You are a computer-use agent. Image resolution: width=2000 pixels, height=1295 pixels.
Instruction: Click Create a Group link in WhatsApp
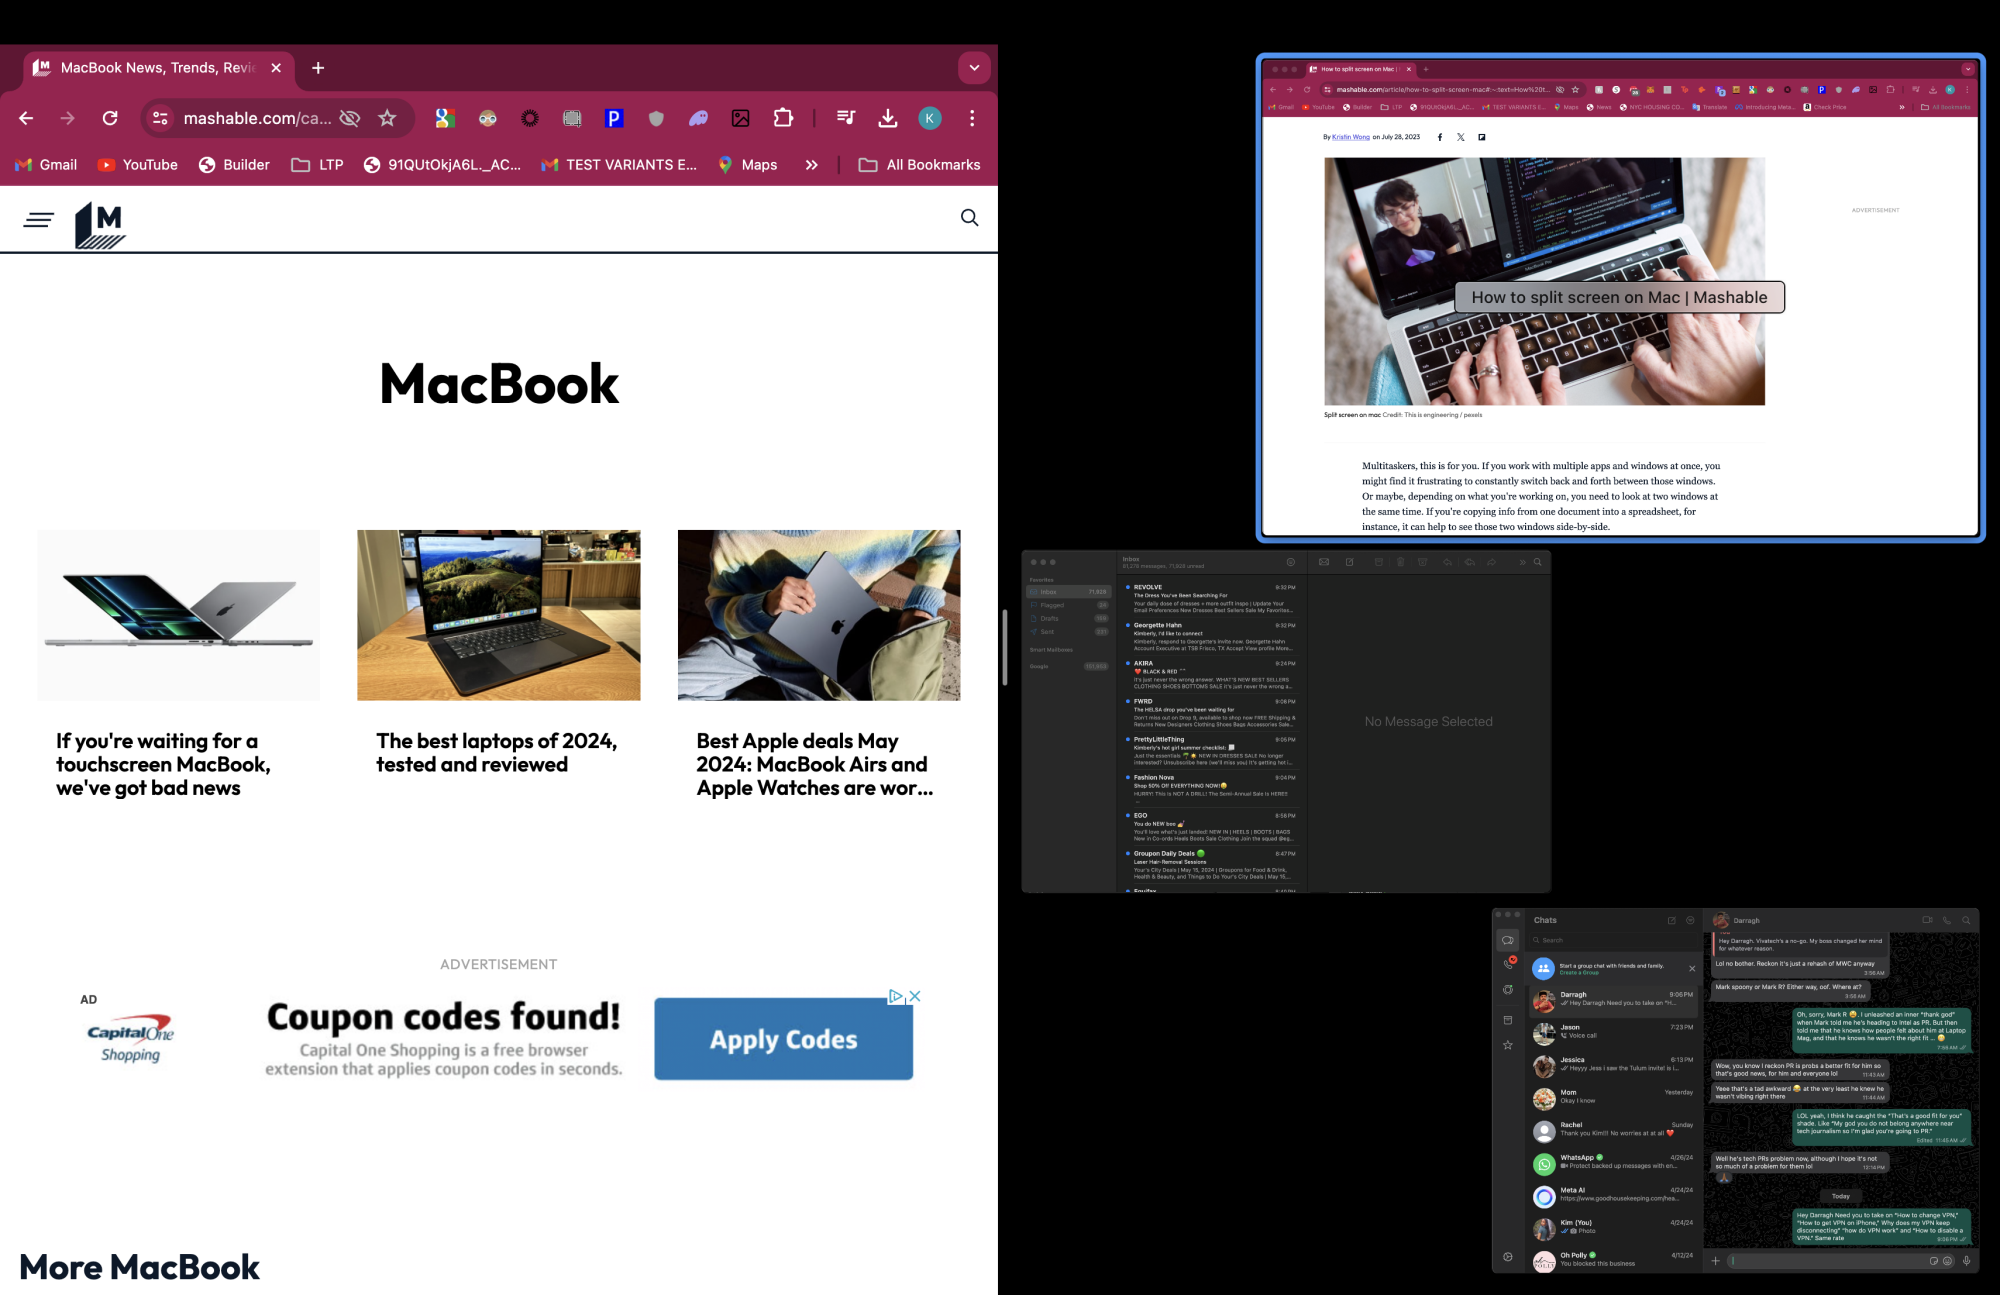(1580, 973)
